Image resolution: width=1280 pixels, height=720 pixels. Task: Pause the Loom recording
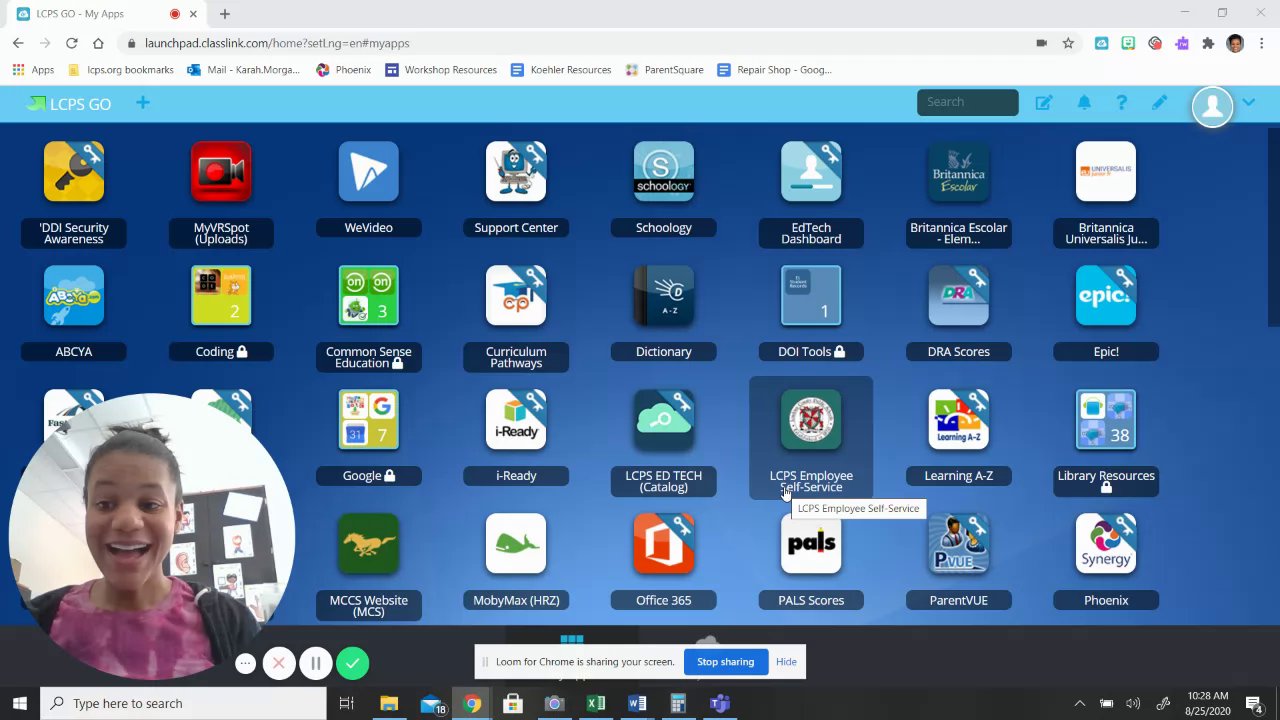(x=316, y=663)
